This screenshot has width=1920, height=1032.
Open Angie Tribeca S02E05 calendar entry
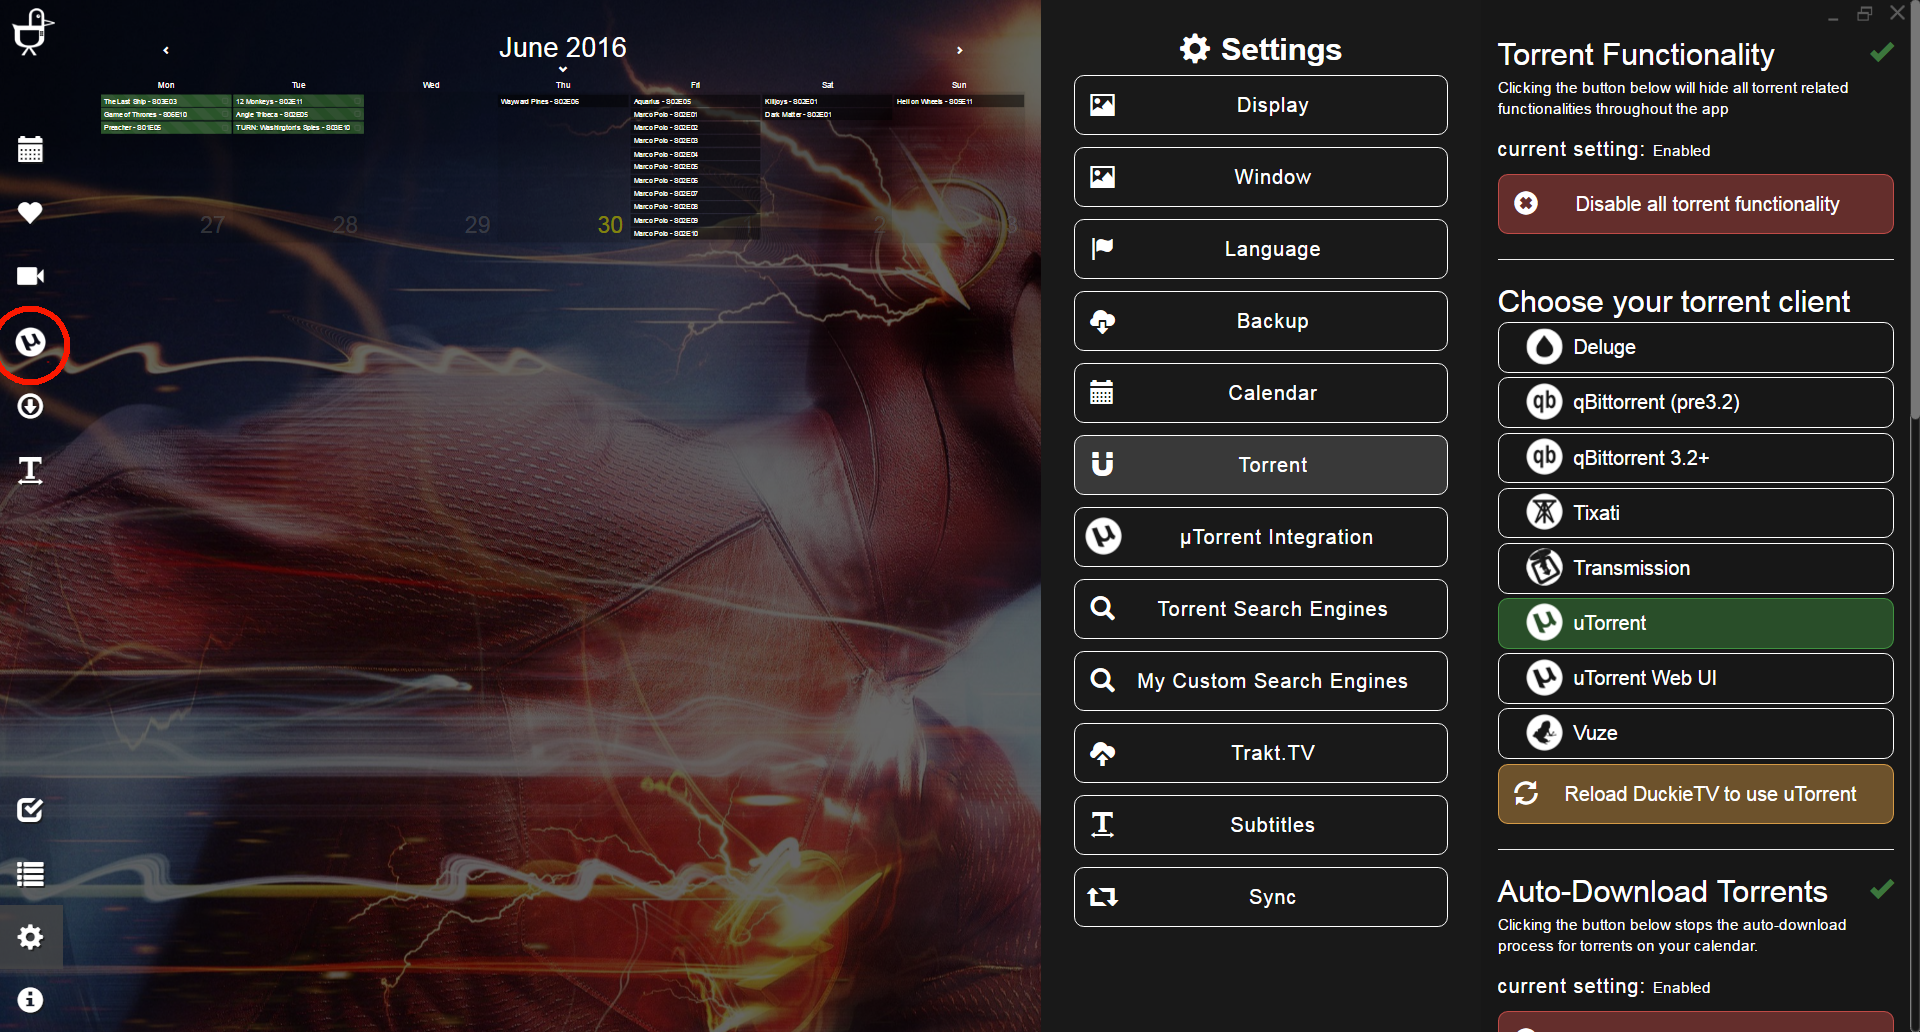pyautogui.click(x=298, y=114)
